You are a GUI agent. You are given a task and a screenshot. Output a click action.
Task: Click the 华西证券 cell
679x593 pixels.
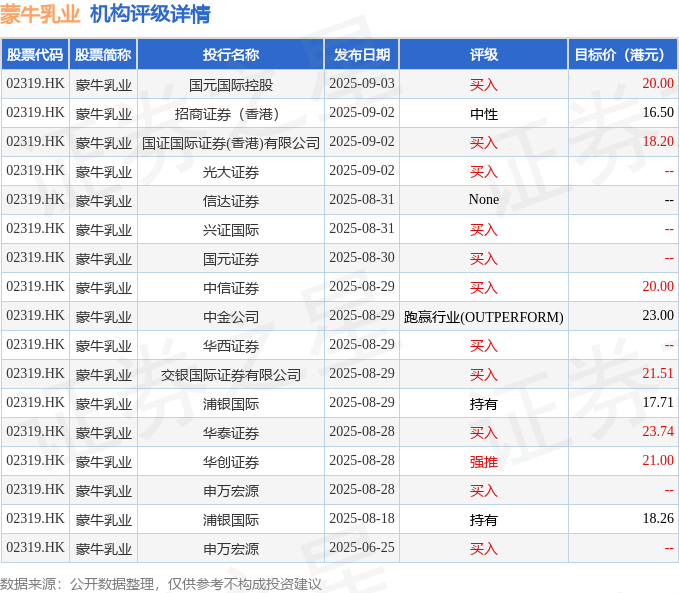231,346
